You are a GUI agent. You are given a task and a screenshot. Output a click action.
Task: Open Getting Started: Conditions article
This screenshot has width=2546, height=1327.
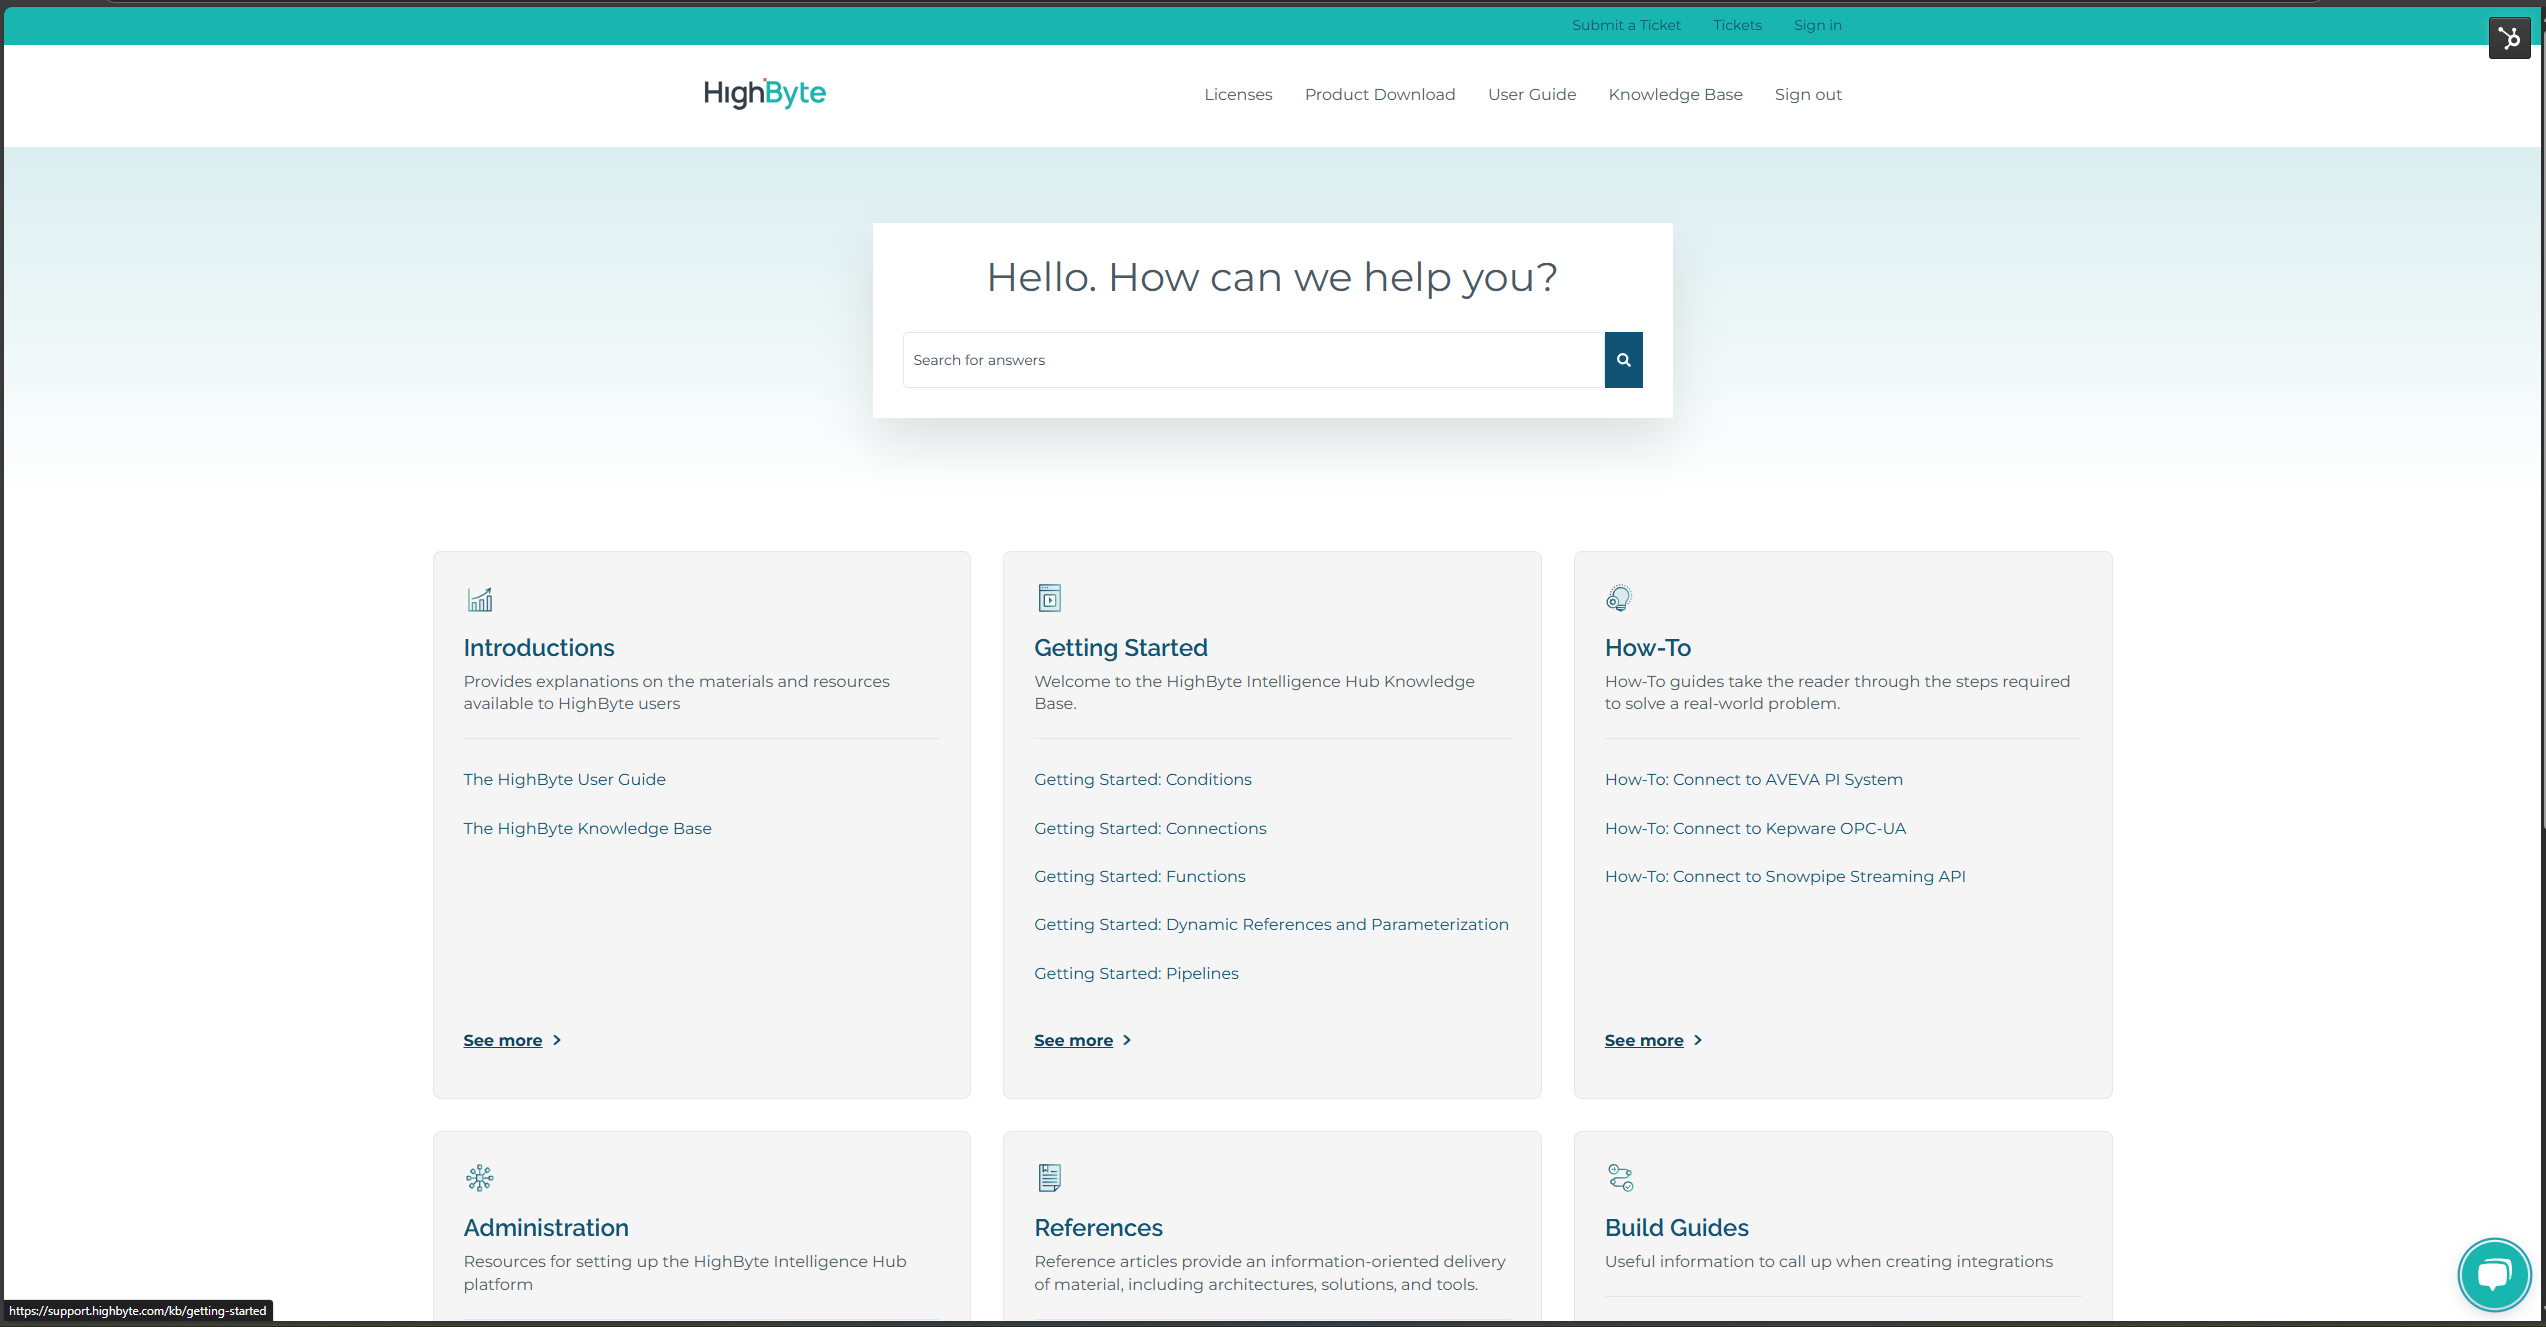1143,779
